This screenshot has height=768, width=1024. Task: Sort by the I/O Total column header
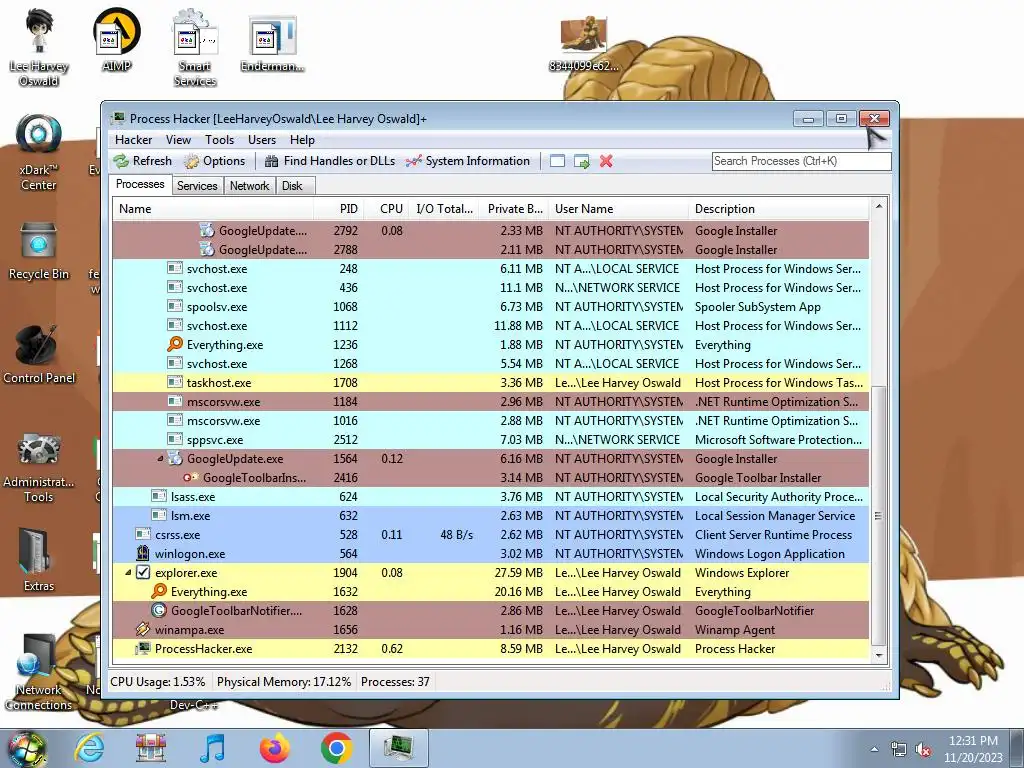point(445,209)
